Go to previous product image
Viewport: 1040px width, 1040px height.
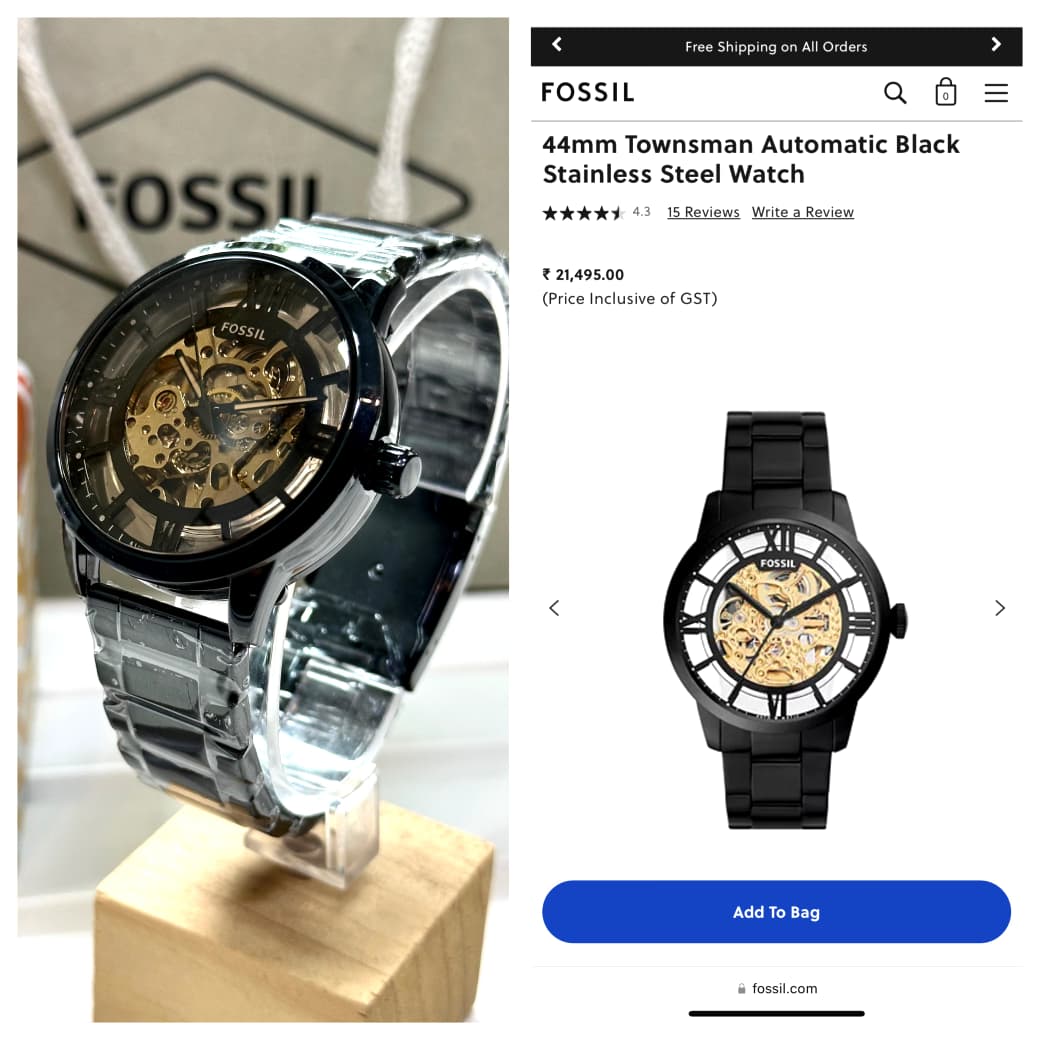click(554, 608)
